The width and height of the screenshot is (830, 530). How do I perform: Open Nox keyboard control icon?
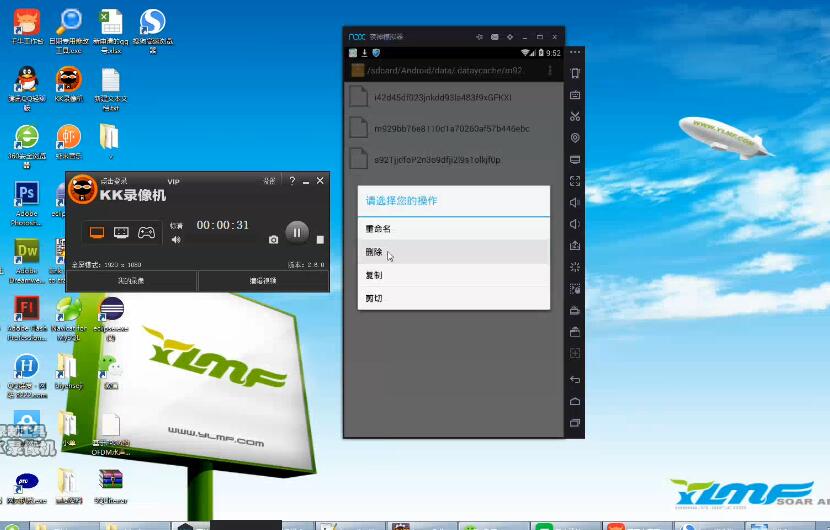[x=575, y=95]
